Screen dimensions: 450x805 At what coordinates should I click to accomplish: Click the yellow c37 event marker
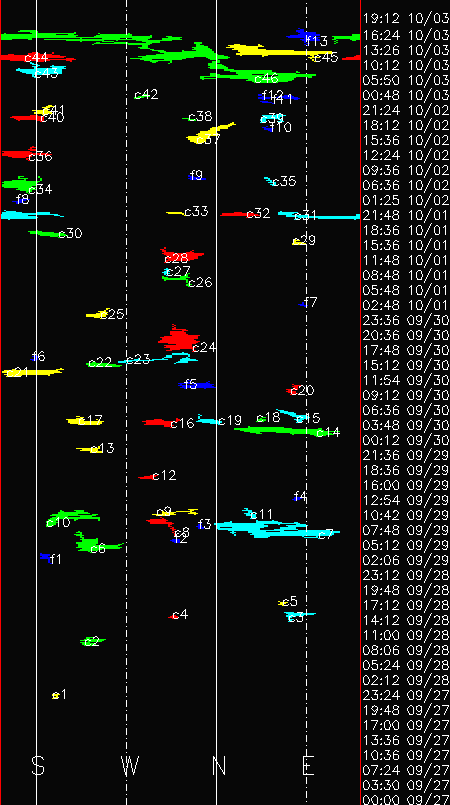point(209,133)
